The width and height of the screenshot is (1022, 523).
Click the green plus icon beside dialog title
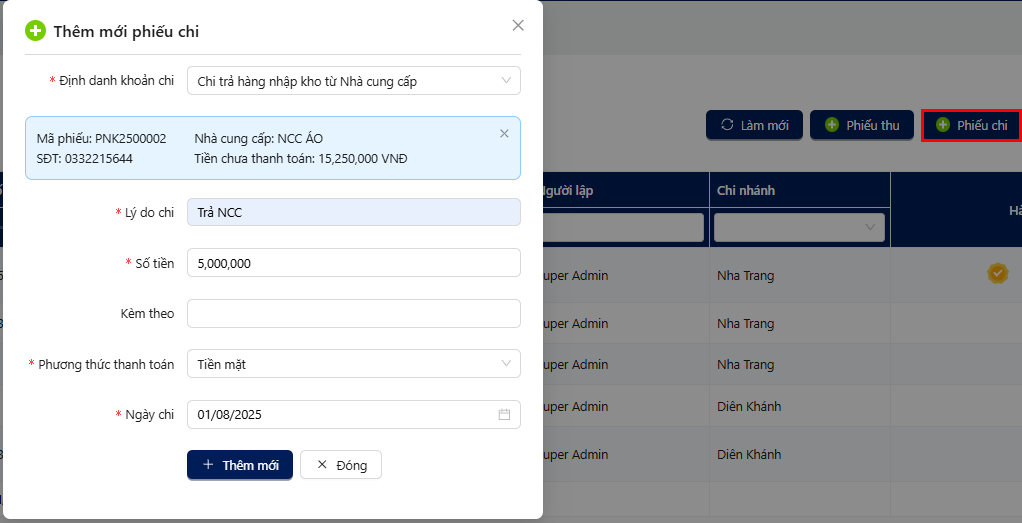point(35,31)
